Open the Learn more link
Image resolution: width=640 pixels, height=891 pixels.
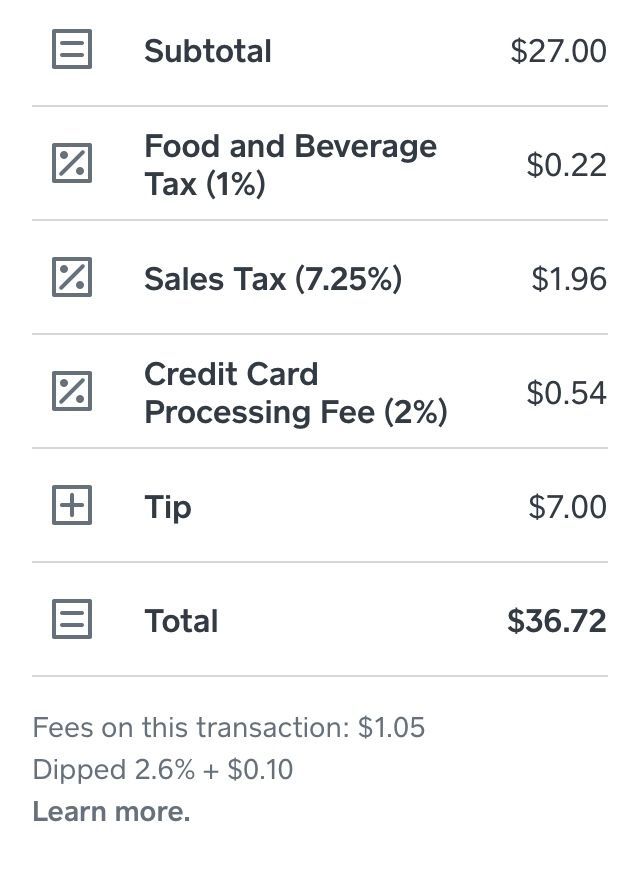click(111, 812)
